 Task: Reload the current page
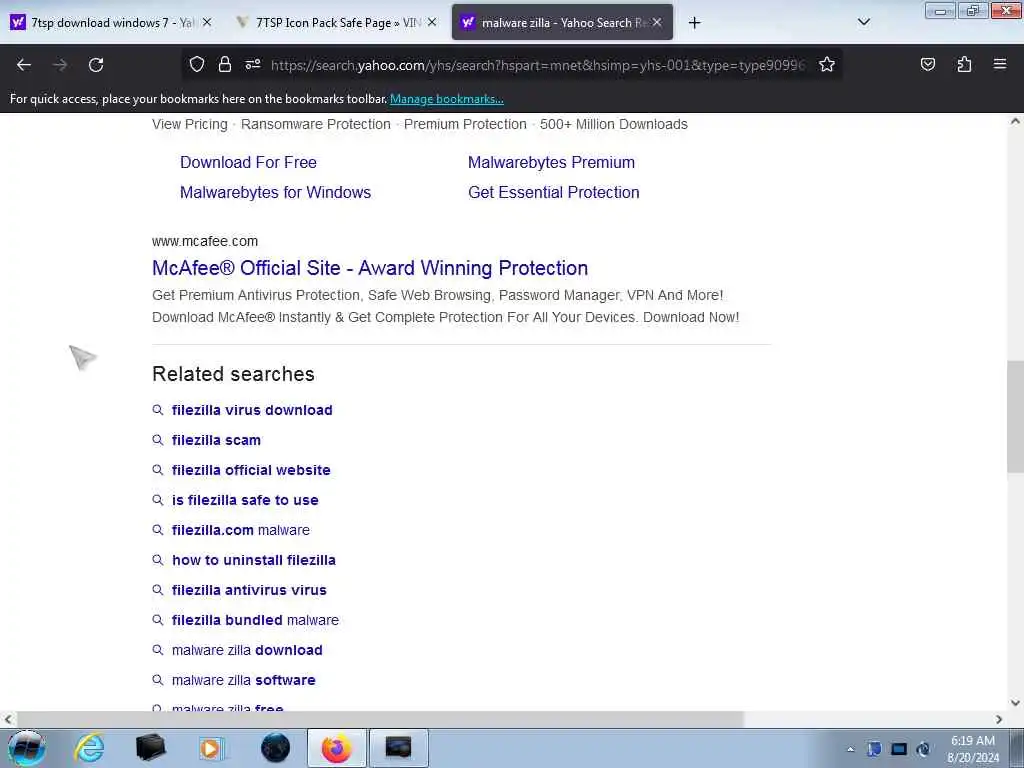click(96, 65)
